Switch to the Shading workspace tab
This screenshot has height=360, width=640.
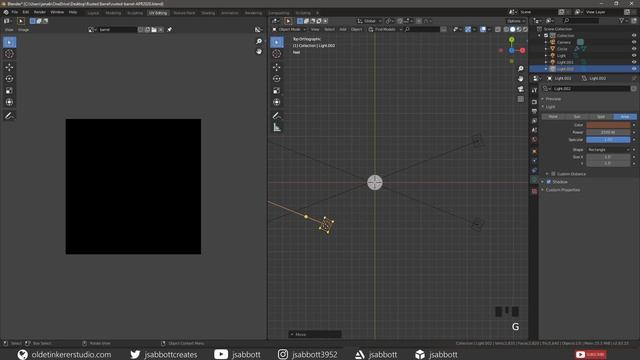(x=208, y=13)
